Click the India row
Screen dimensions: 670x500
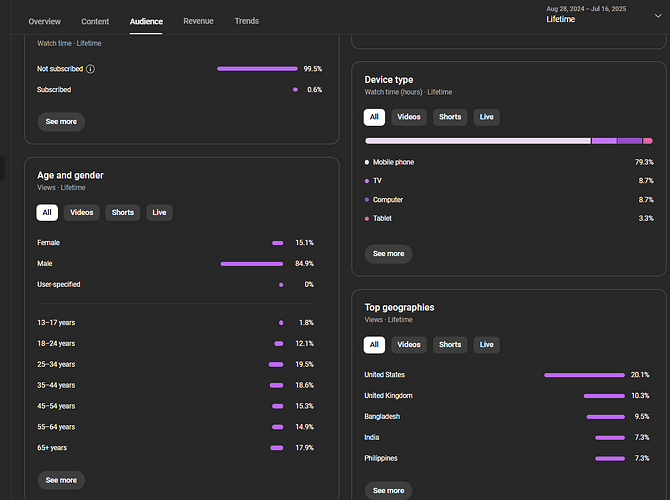[507, 438]
